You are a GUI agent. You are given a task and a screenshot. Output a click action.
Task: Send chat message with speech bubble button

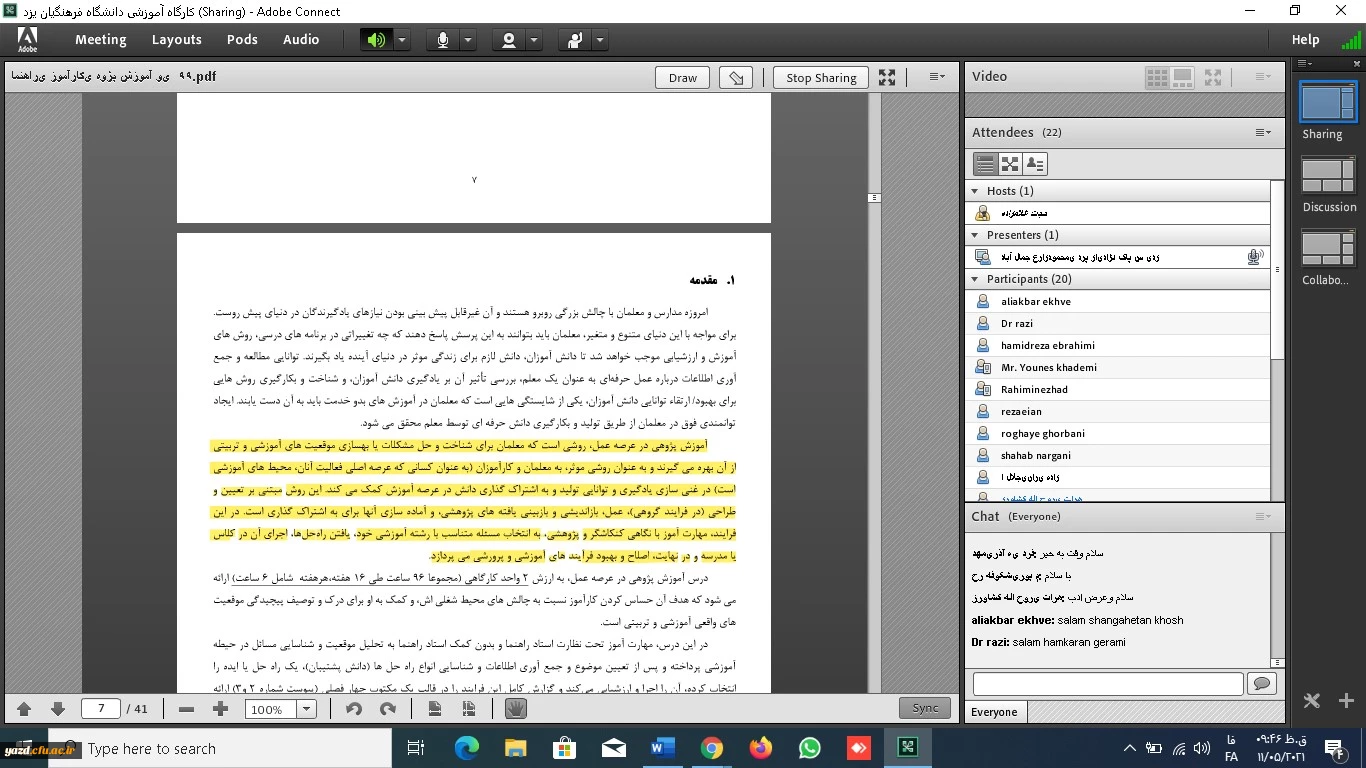pos(1261,684)
